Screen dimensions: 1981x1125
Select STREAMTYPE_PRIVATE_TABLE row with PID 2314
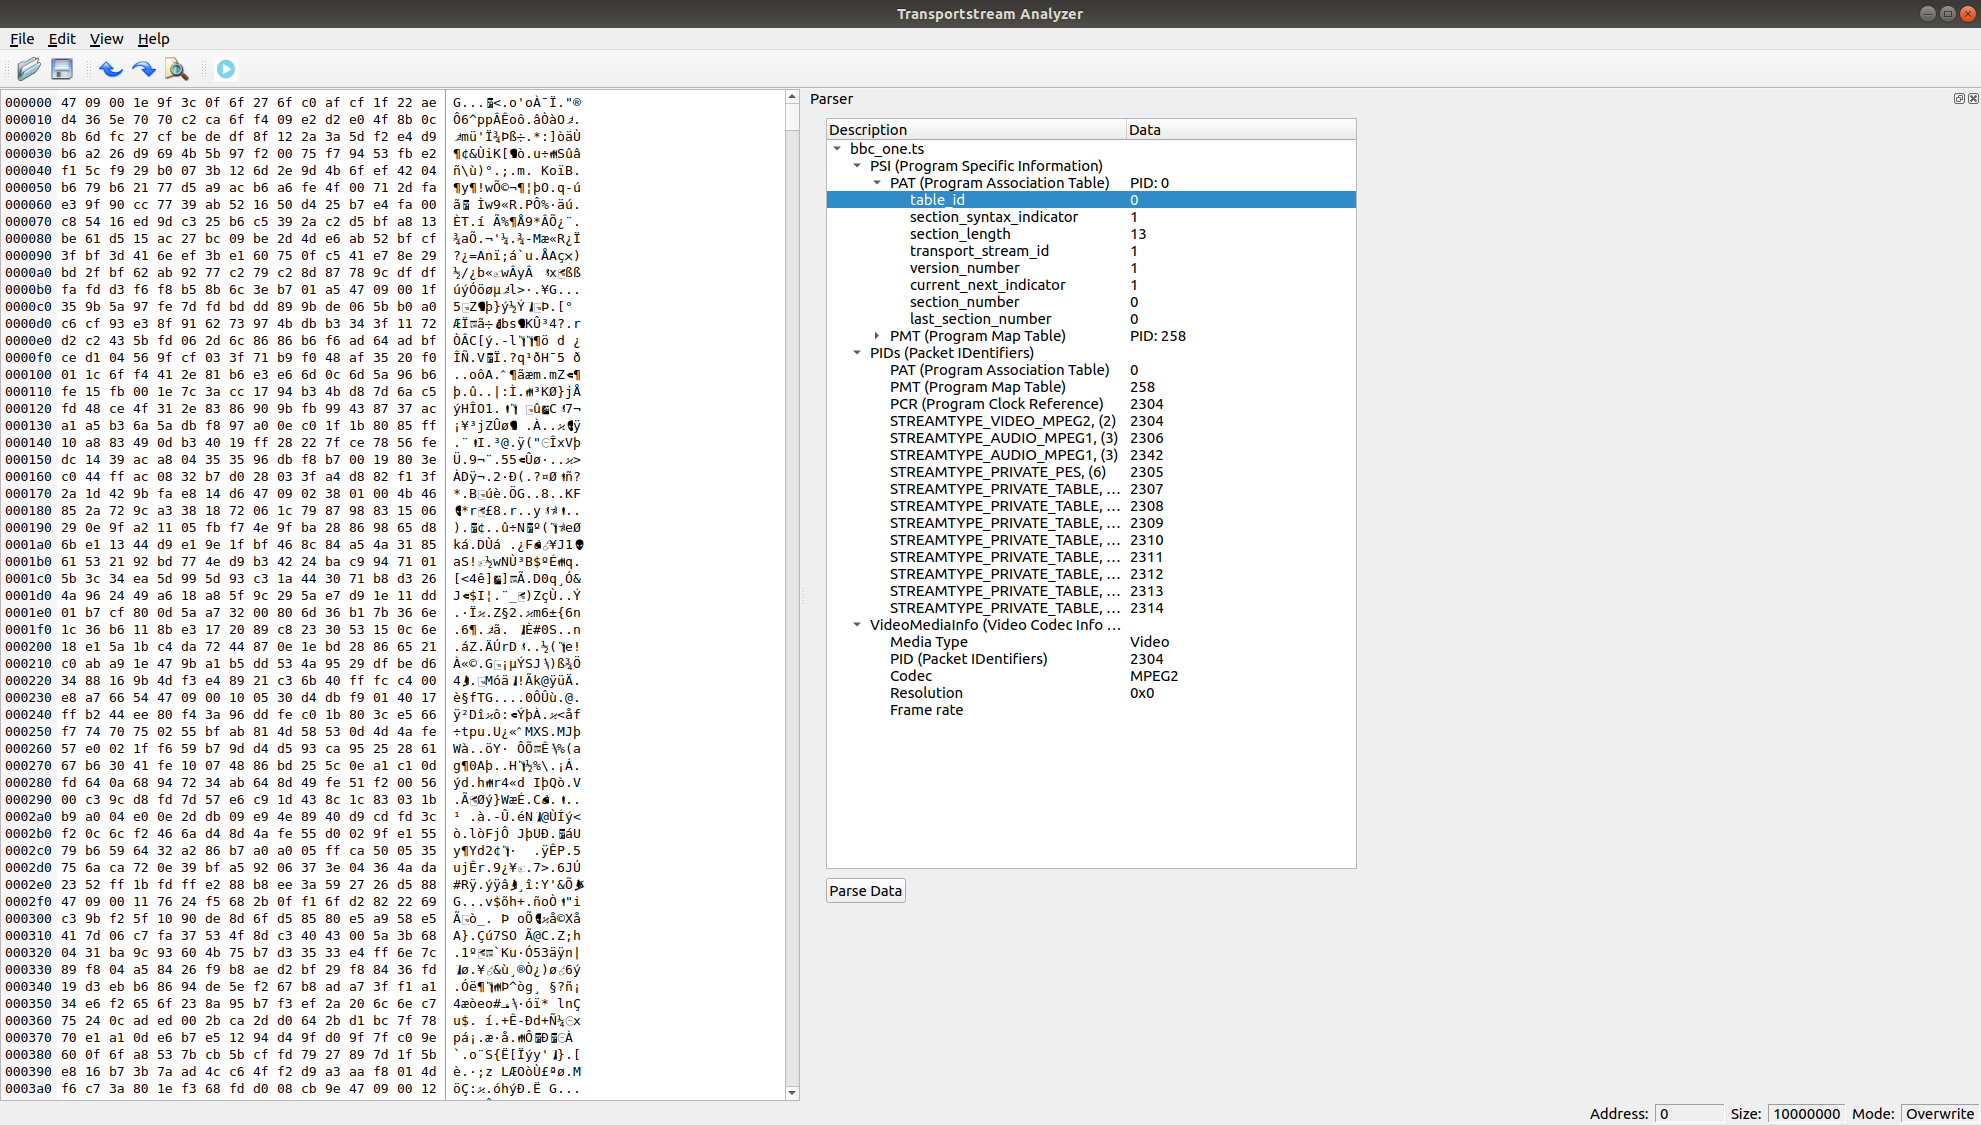click(x=1091, y=608)
